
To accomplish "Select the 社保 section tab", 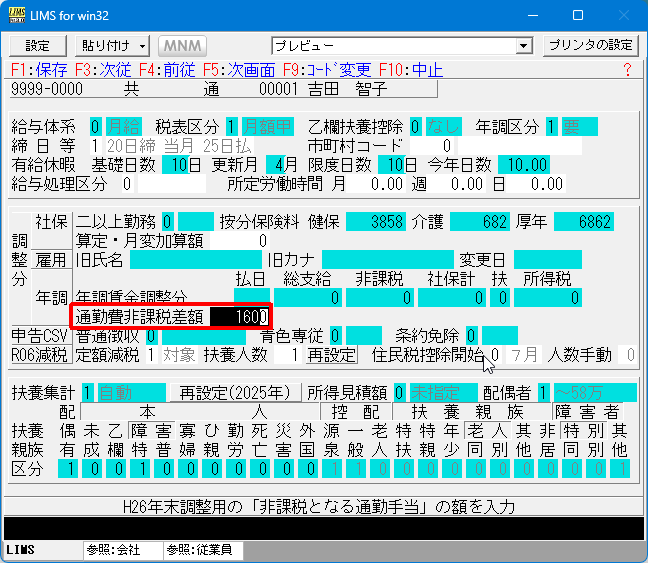I will click(51, 221).
